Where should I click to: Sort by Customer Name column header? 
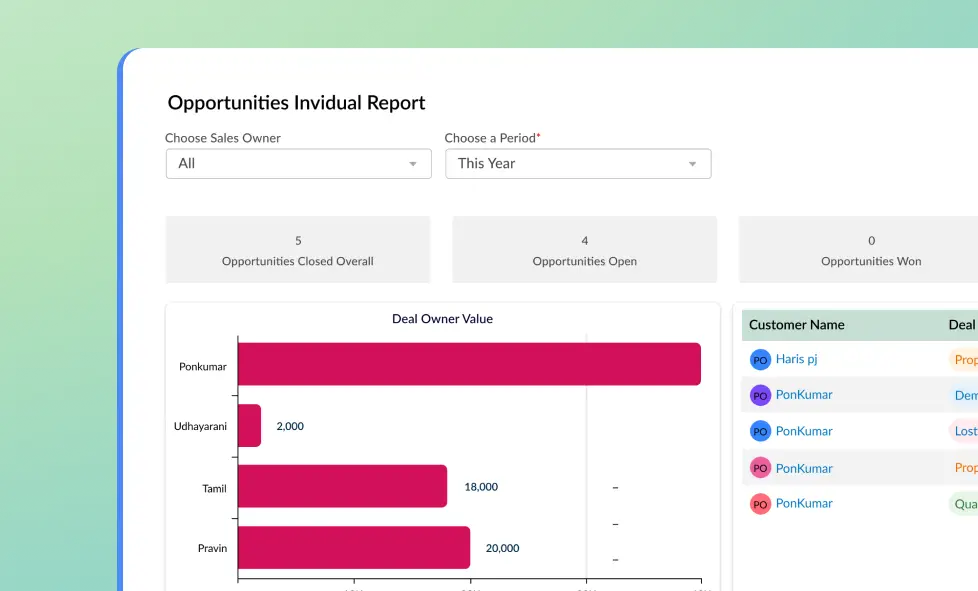(x=796, y=325)
